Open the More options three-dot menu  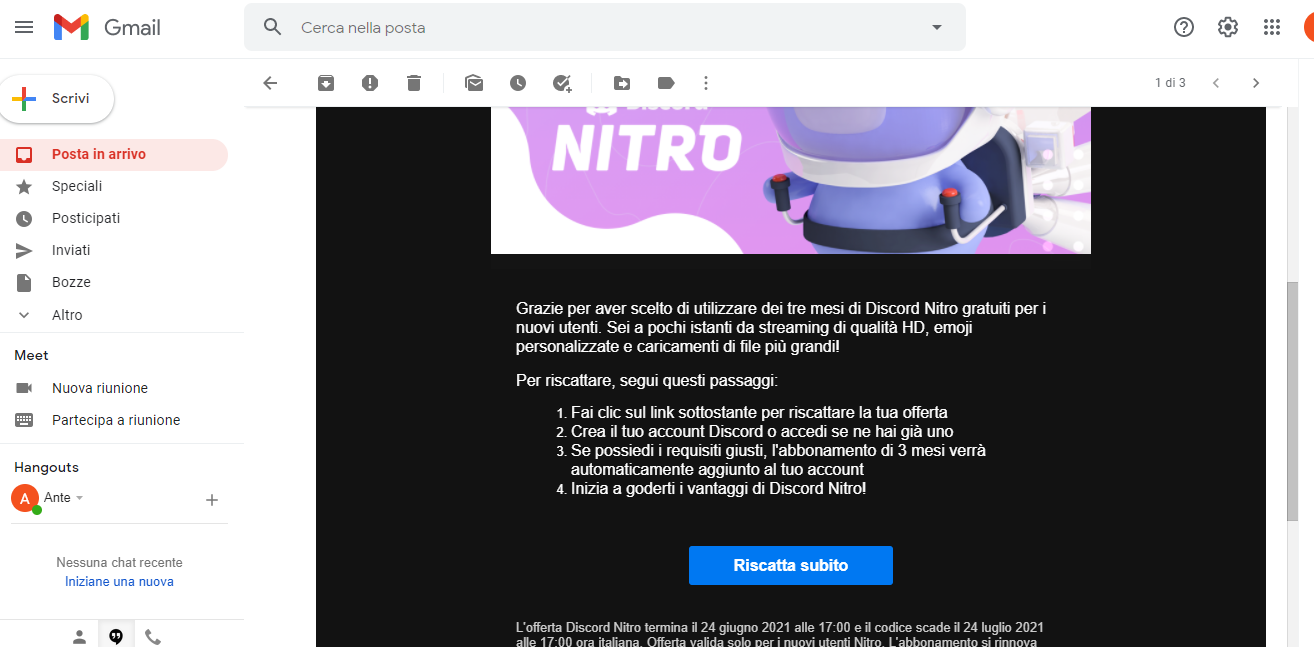pyautogui.click(x=706, y=83)
